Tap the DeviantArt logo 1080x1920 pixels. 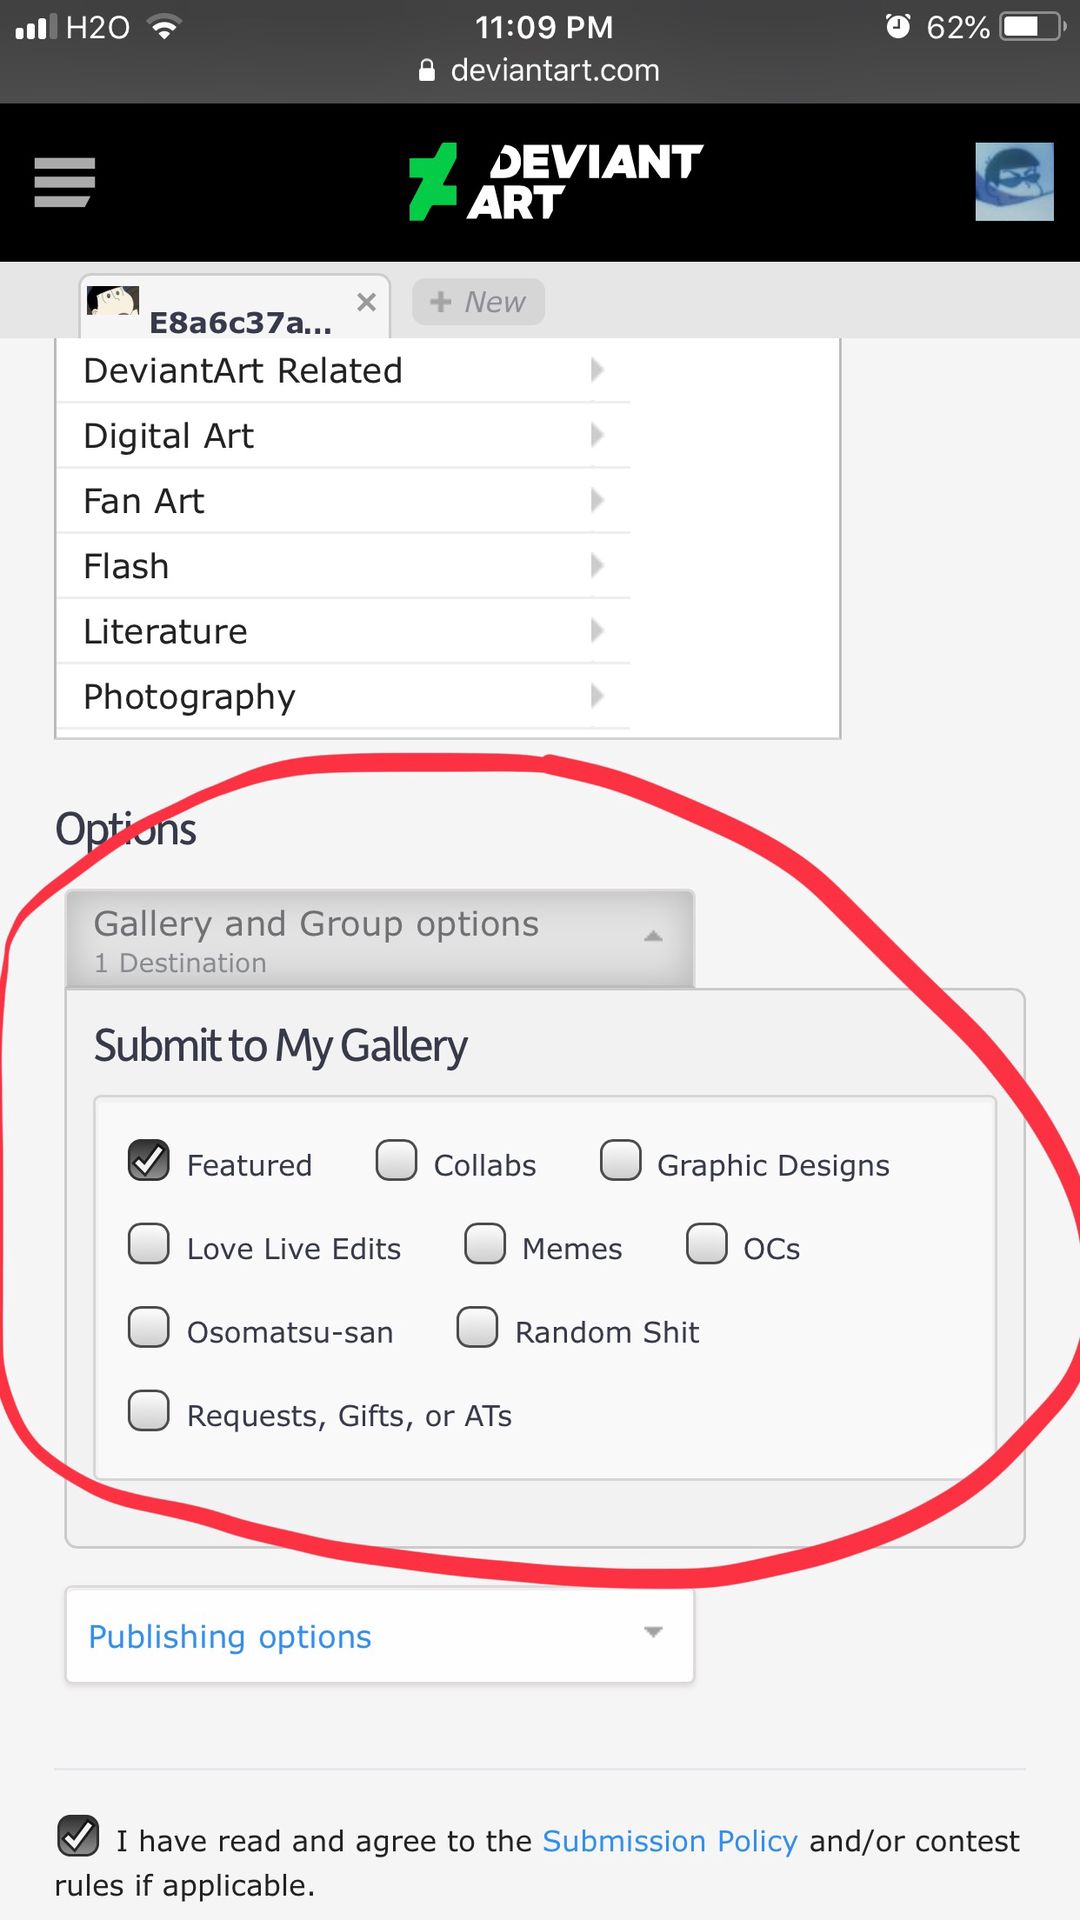[x=555, y=181]
